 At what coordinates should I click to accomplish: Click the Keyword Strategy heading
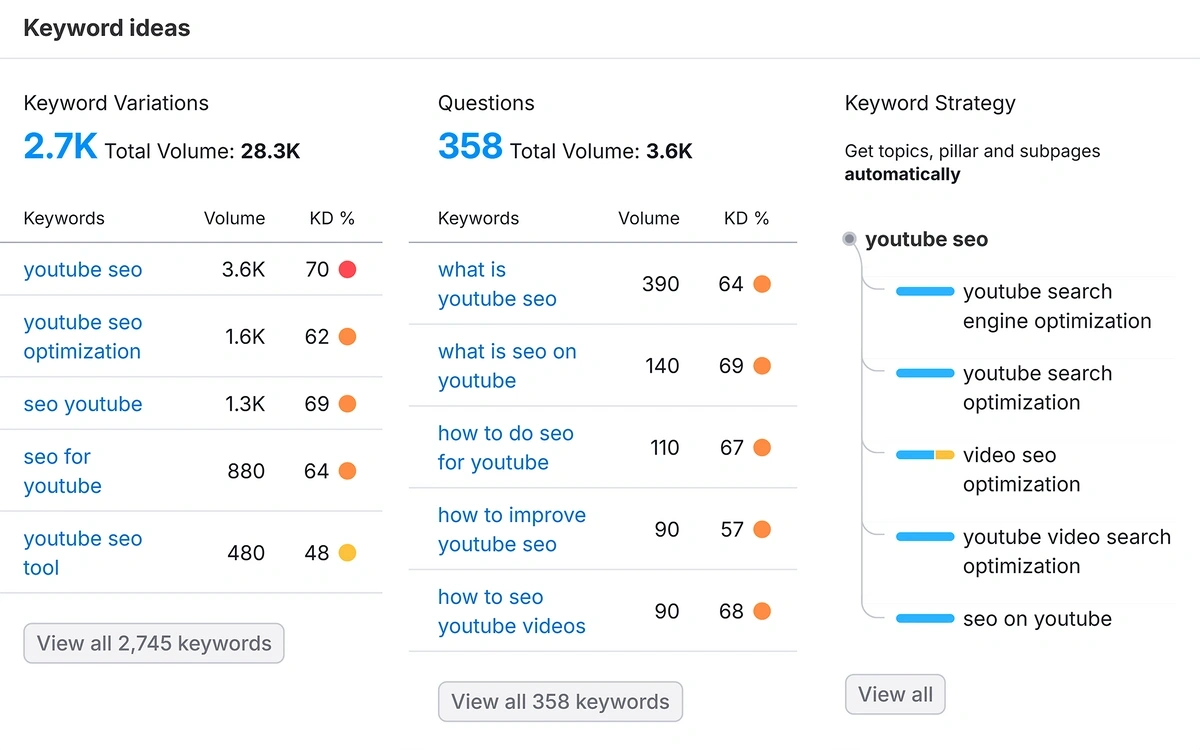pyautogui.click(x=930, y=103)
